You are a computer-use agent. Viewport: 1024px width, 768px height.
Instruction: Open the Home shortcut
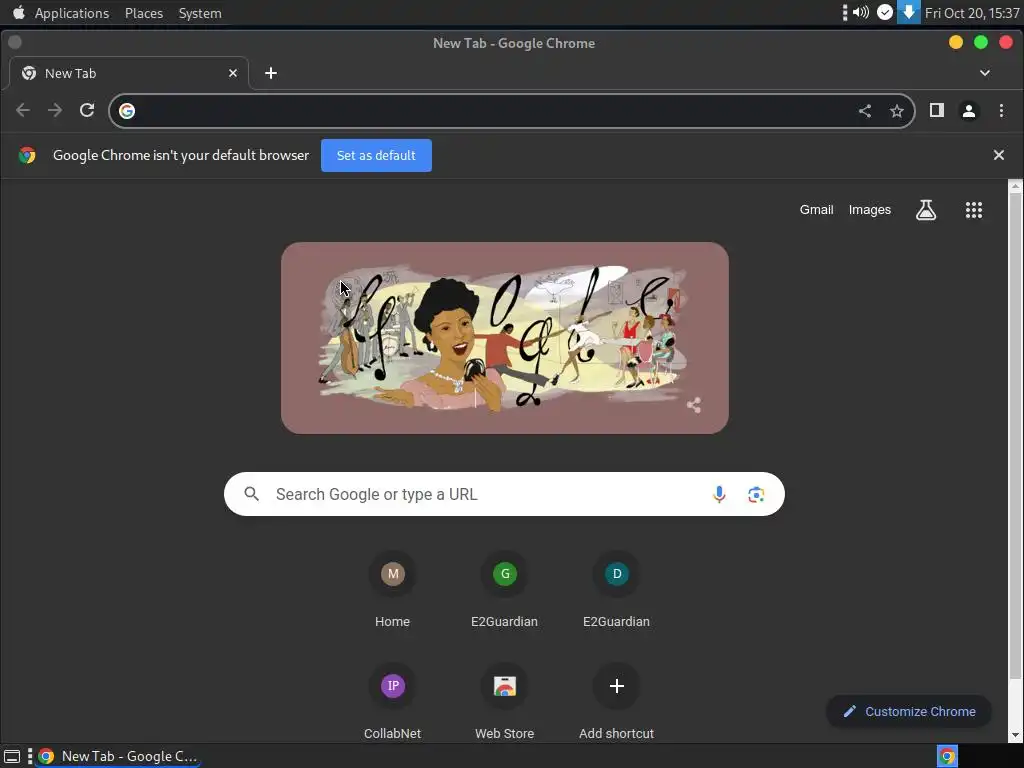[392, 590]
